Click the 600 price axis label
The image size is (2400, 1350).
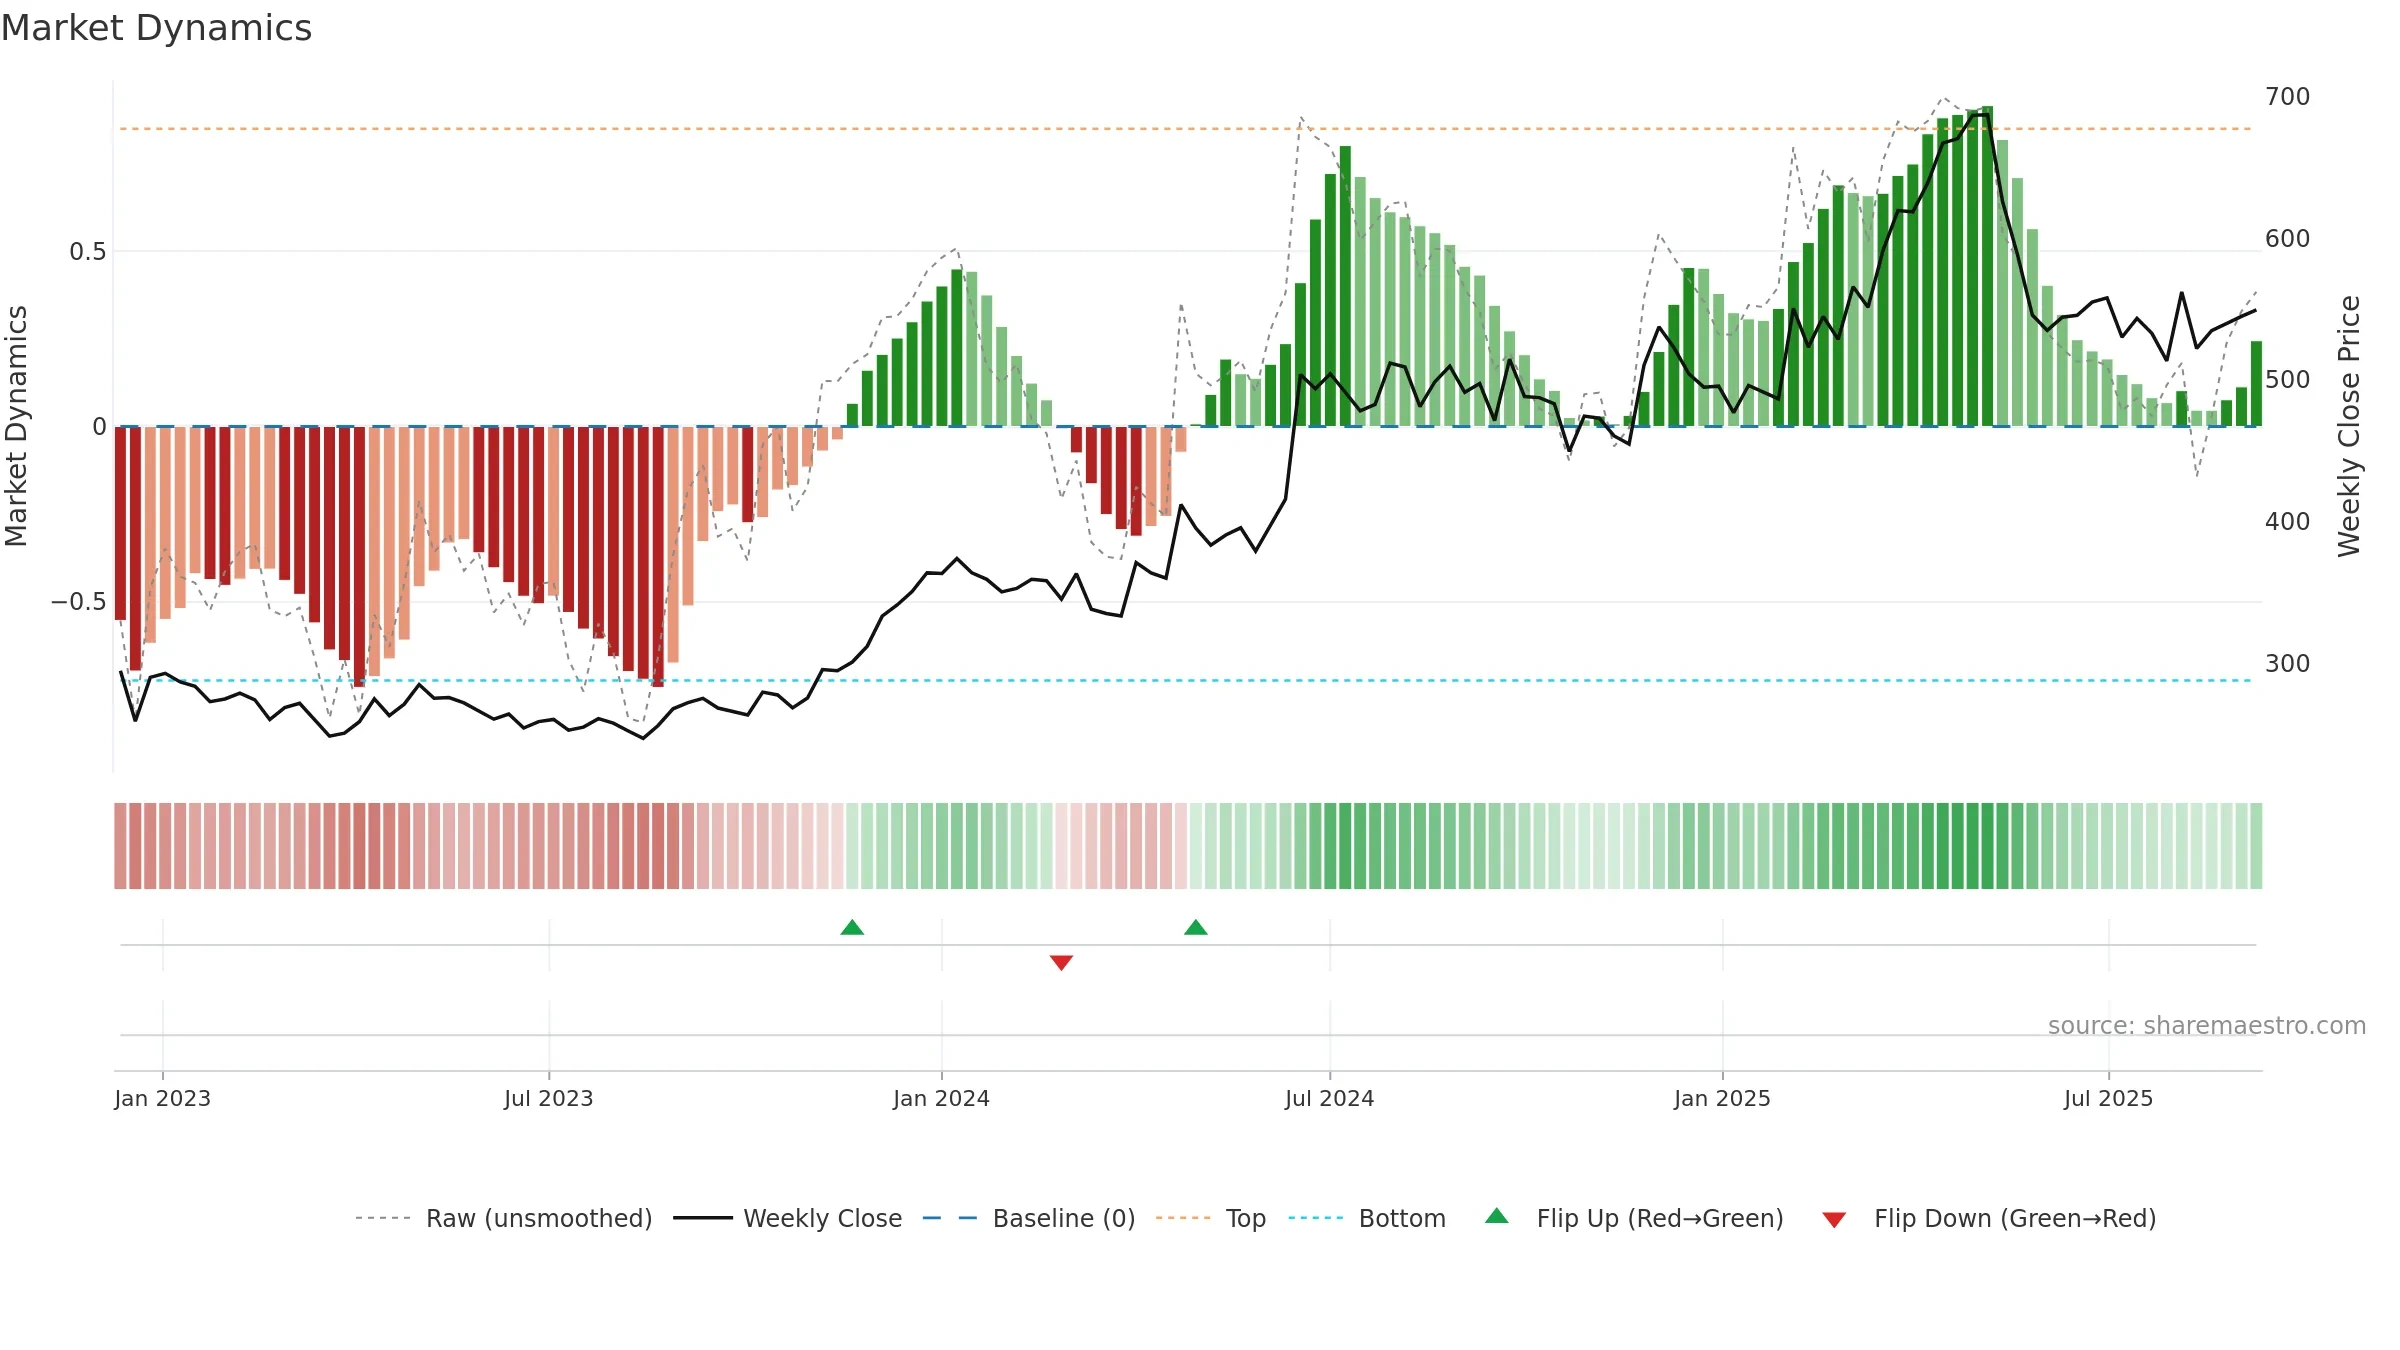point(2288,239)
